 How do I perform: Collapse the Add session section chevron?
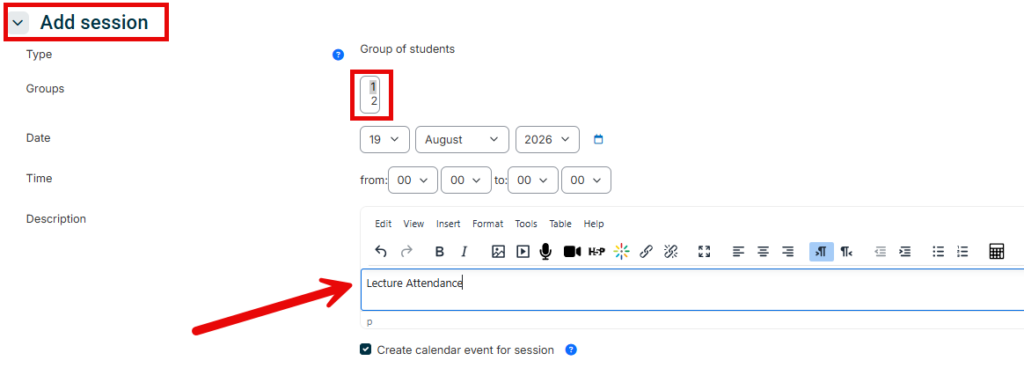pos(18,23)
